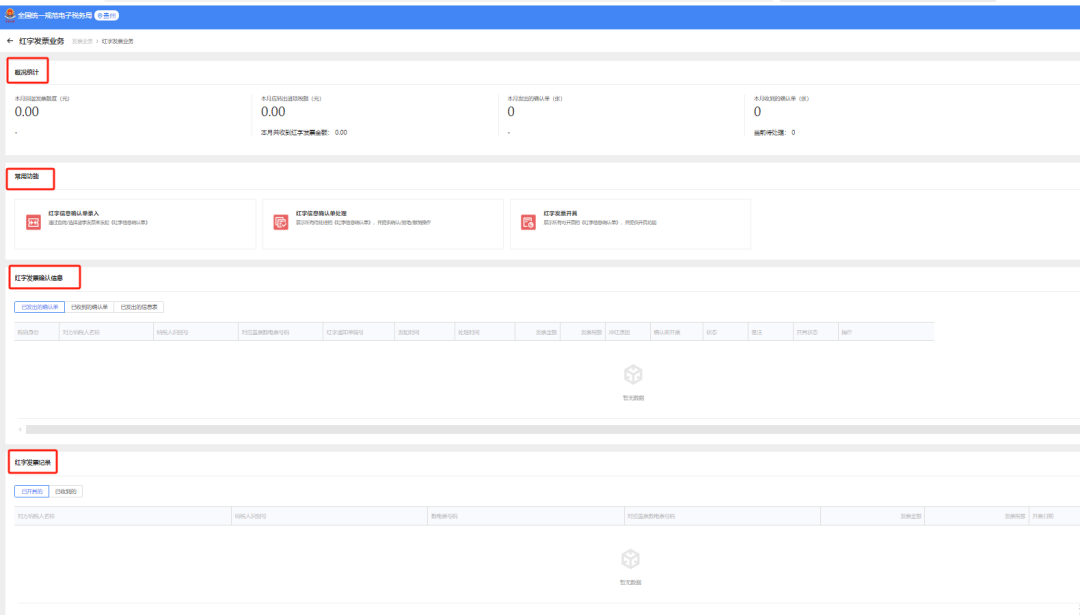Open the 红字信息确认单录入 card title
This screenshot has height=615, width=1080.
click(x=74, y=213)
